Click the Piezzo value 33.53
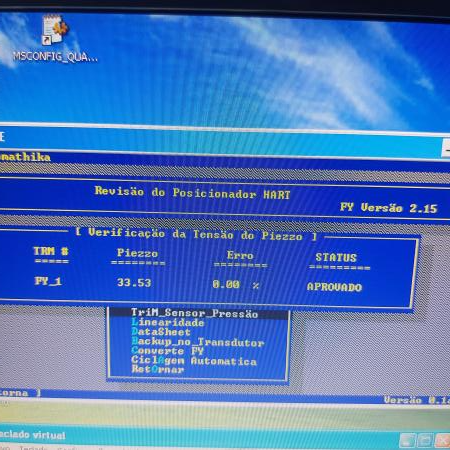The image size is (450, 450). (x=134, y=283)
